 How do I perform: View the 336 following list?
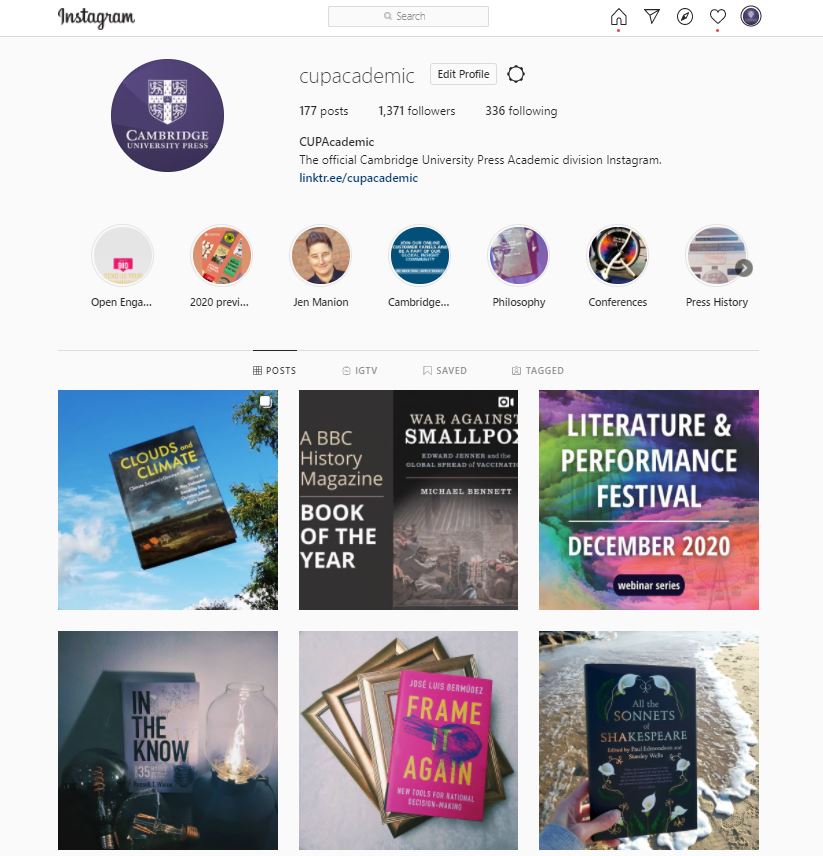(521, 111)
